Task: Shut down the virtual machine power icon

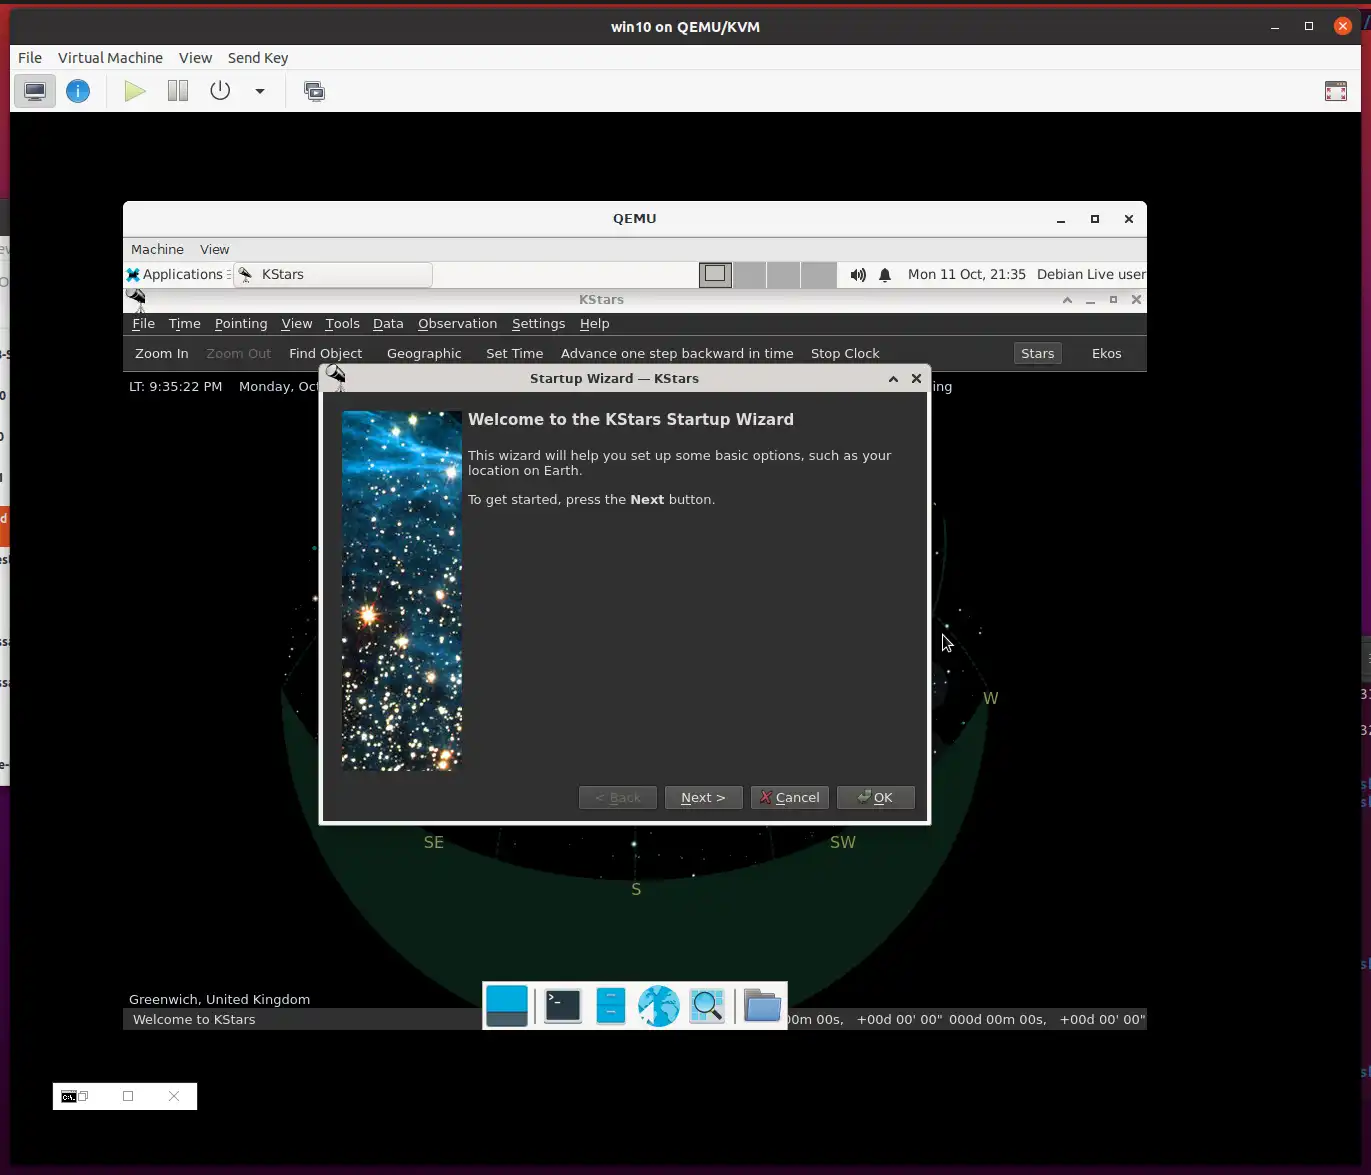Action: [x=220, y=92]
